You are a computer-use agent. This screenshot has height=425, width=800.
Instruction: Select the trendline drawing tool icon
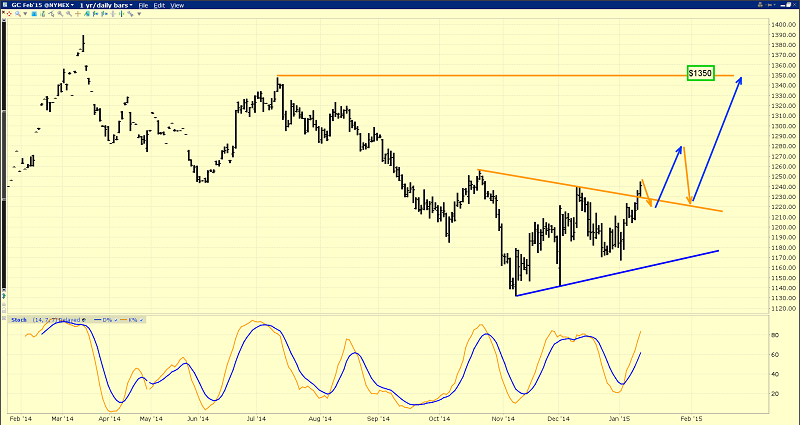[x=51, y=14]
